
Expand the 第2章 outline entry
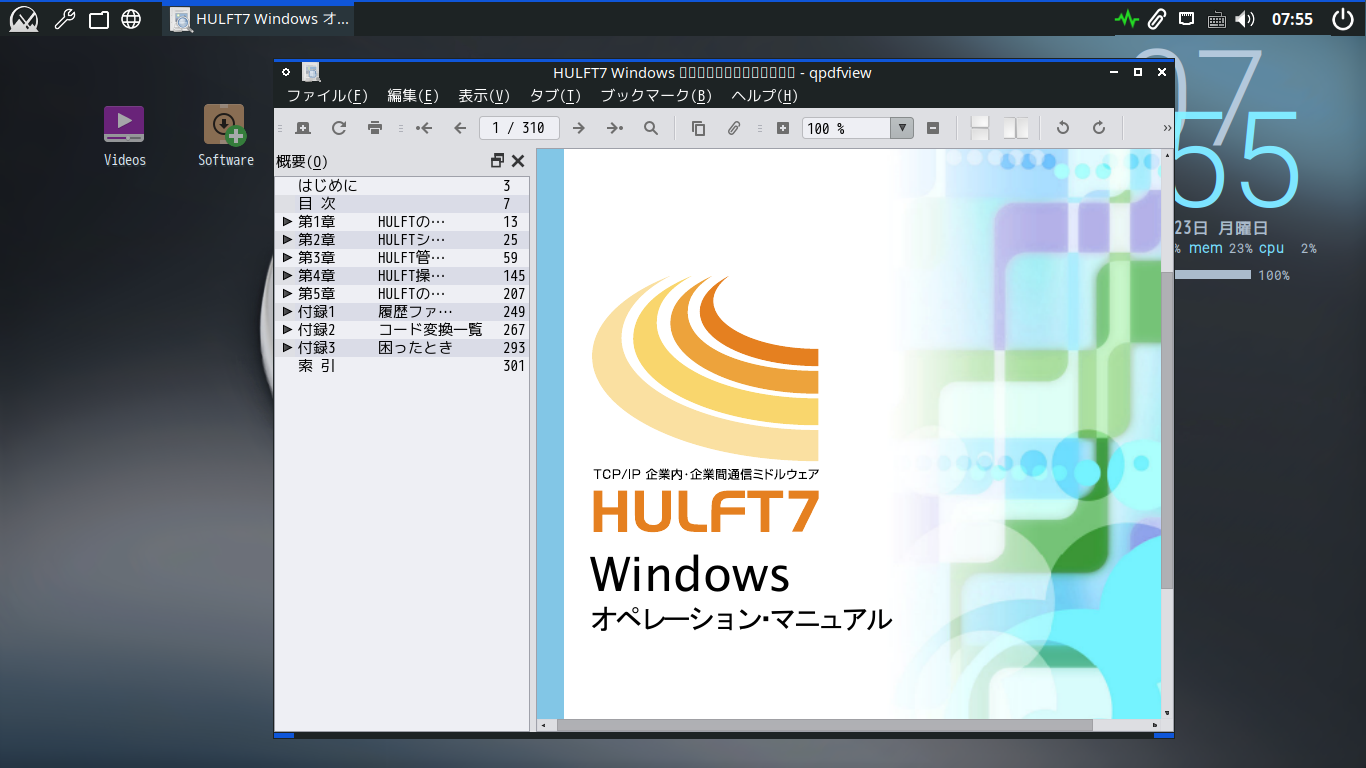coord(287,240)
